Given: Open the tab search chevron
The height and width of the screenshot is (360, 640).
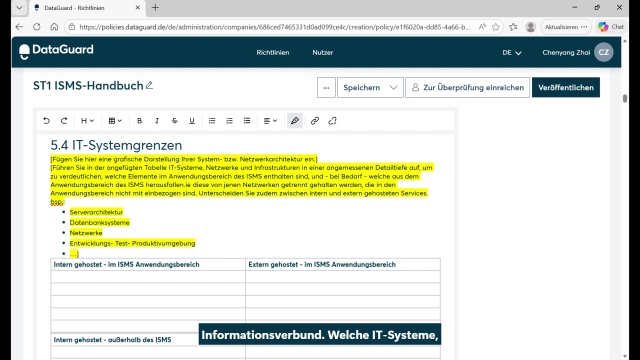Looking at the screenshot, I should click(19, 8).
